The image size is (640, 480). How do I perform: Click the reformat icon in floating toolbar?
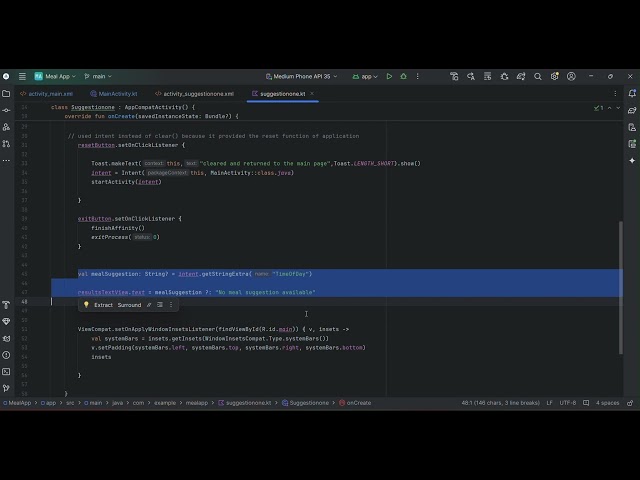160,305
